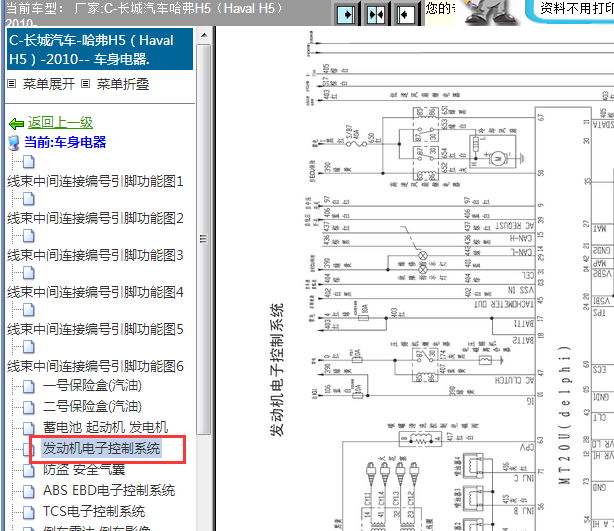Follow the 返回上一级 link
614x531 pixels.
point(60,123)
